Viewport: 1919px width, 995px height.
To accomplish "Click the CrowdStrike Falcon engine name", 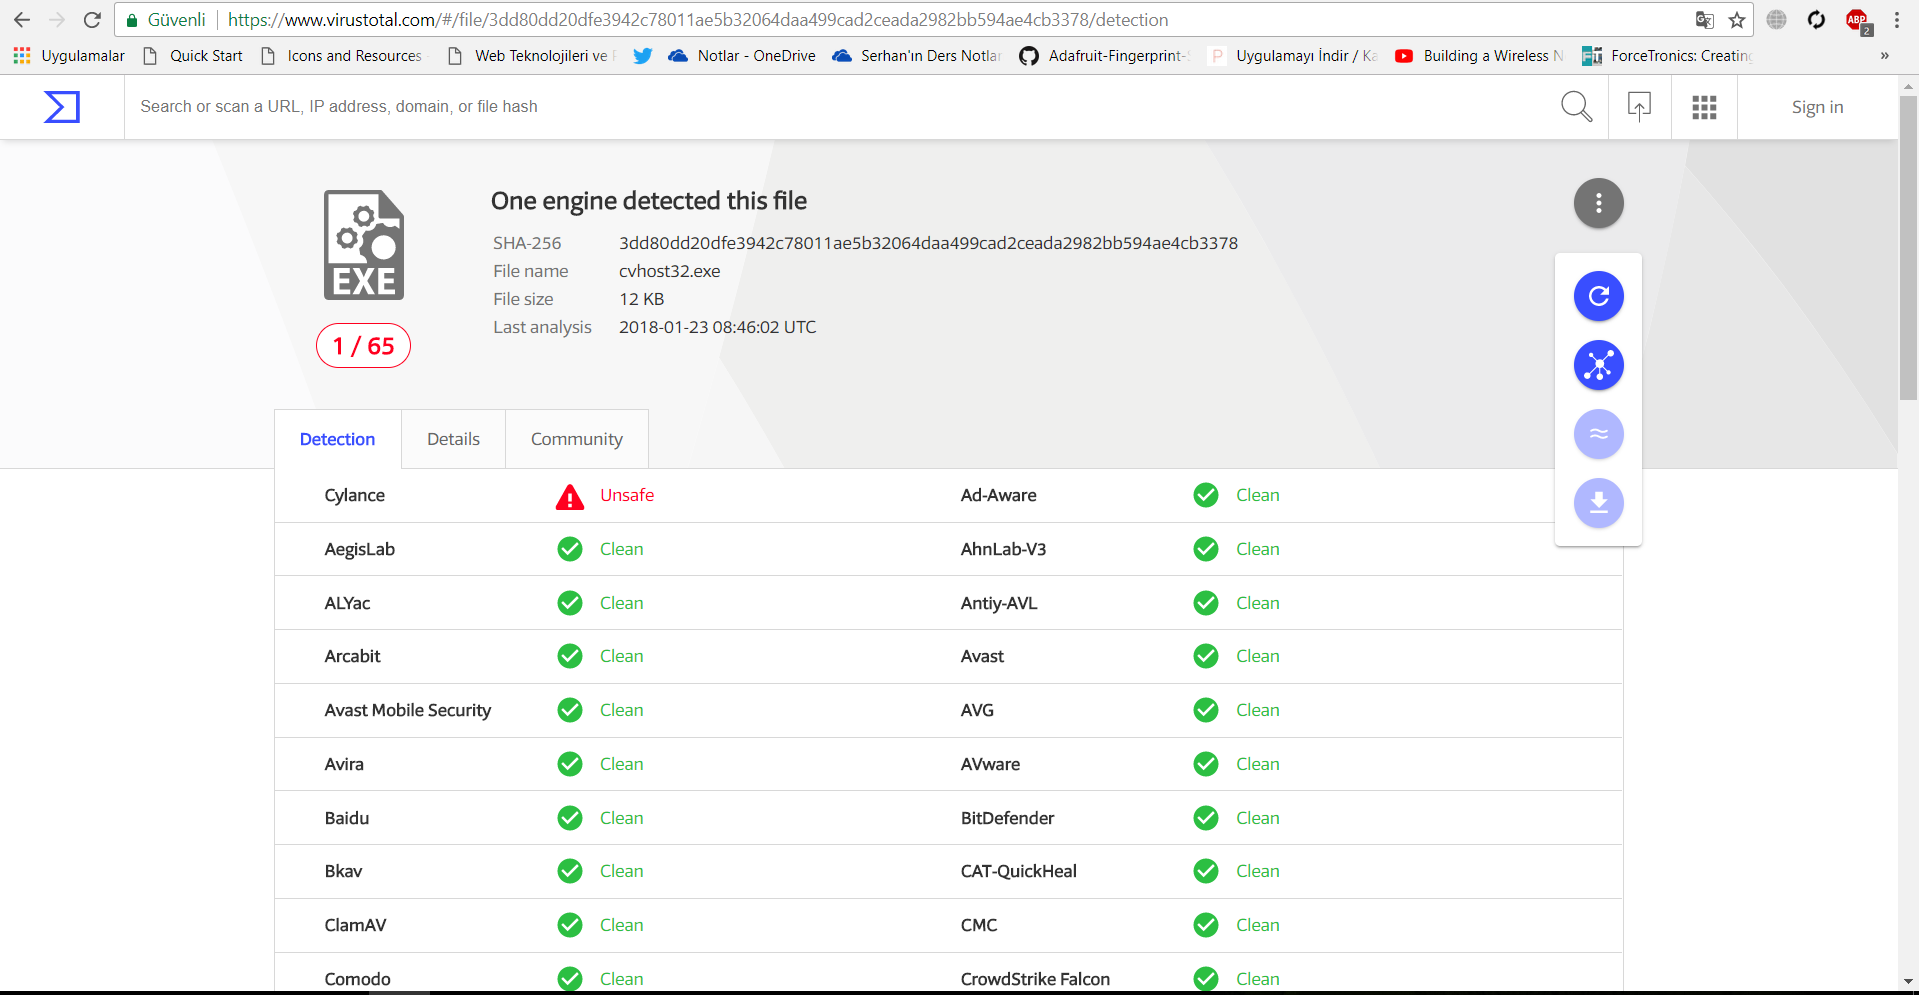I will (x=1035, y=979).
